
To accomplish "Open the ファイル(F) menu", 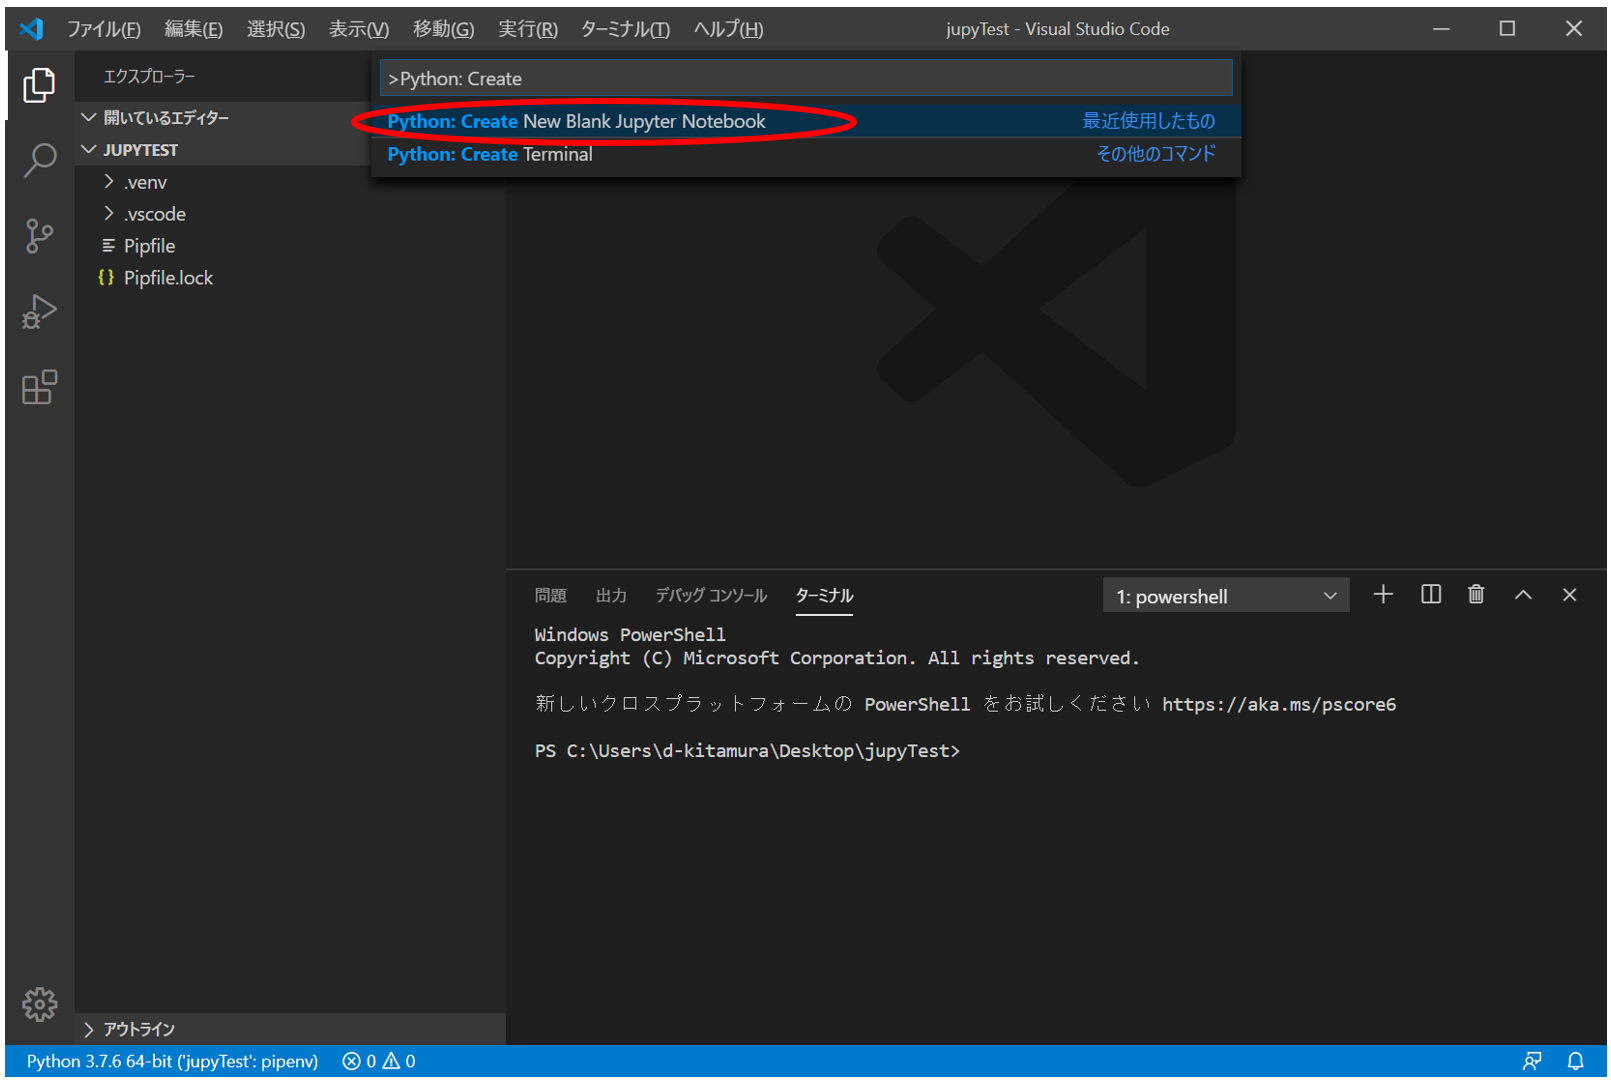I will point(103,29).
